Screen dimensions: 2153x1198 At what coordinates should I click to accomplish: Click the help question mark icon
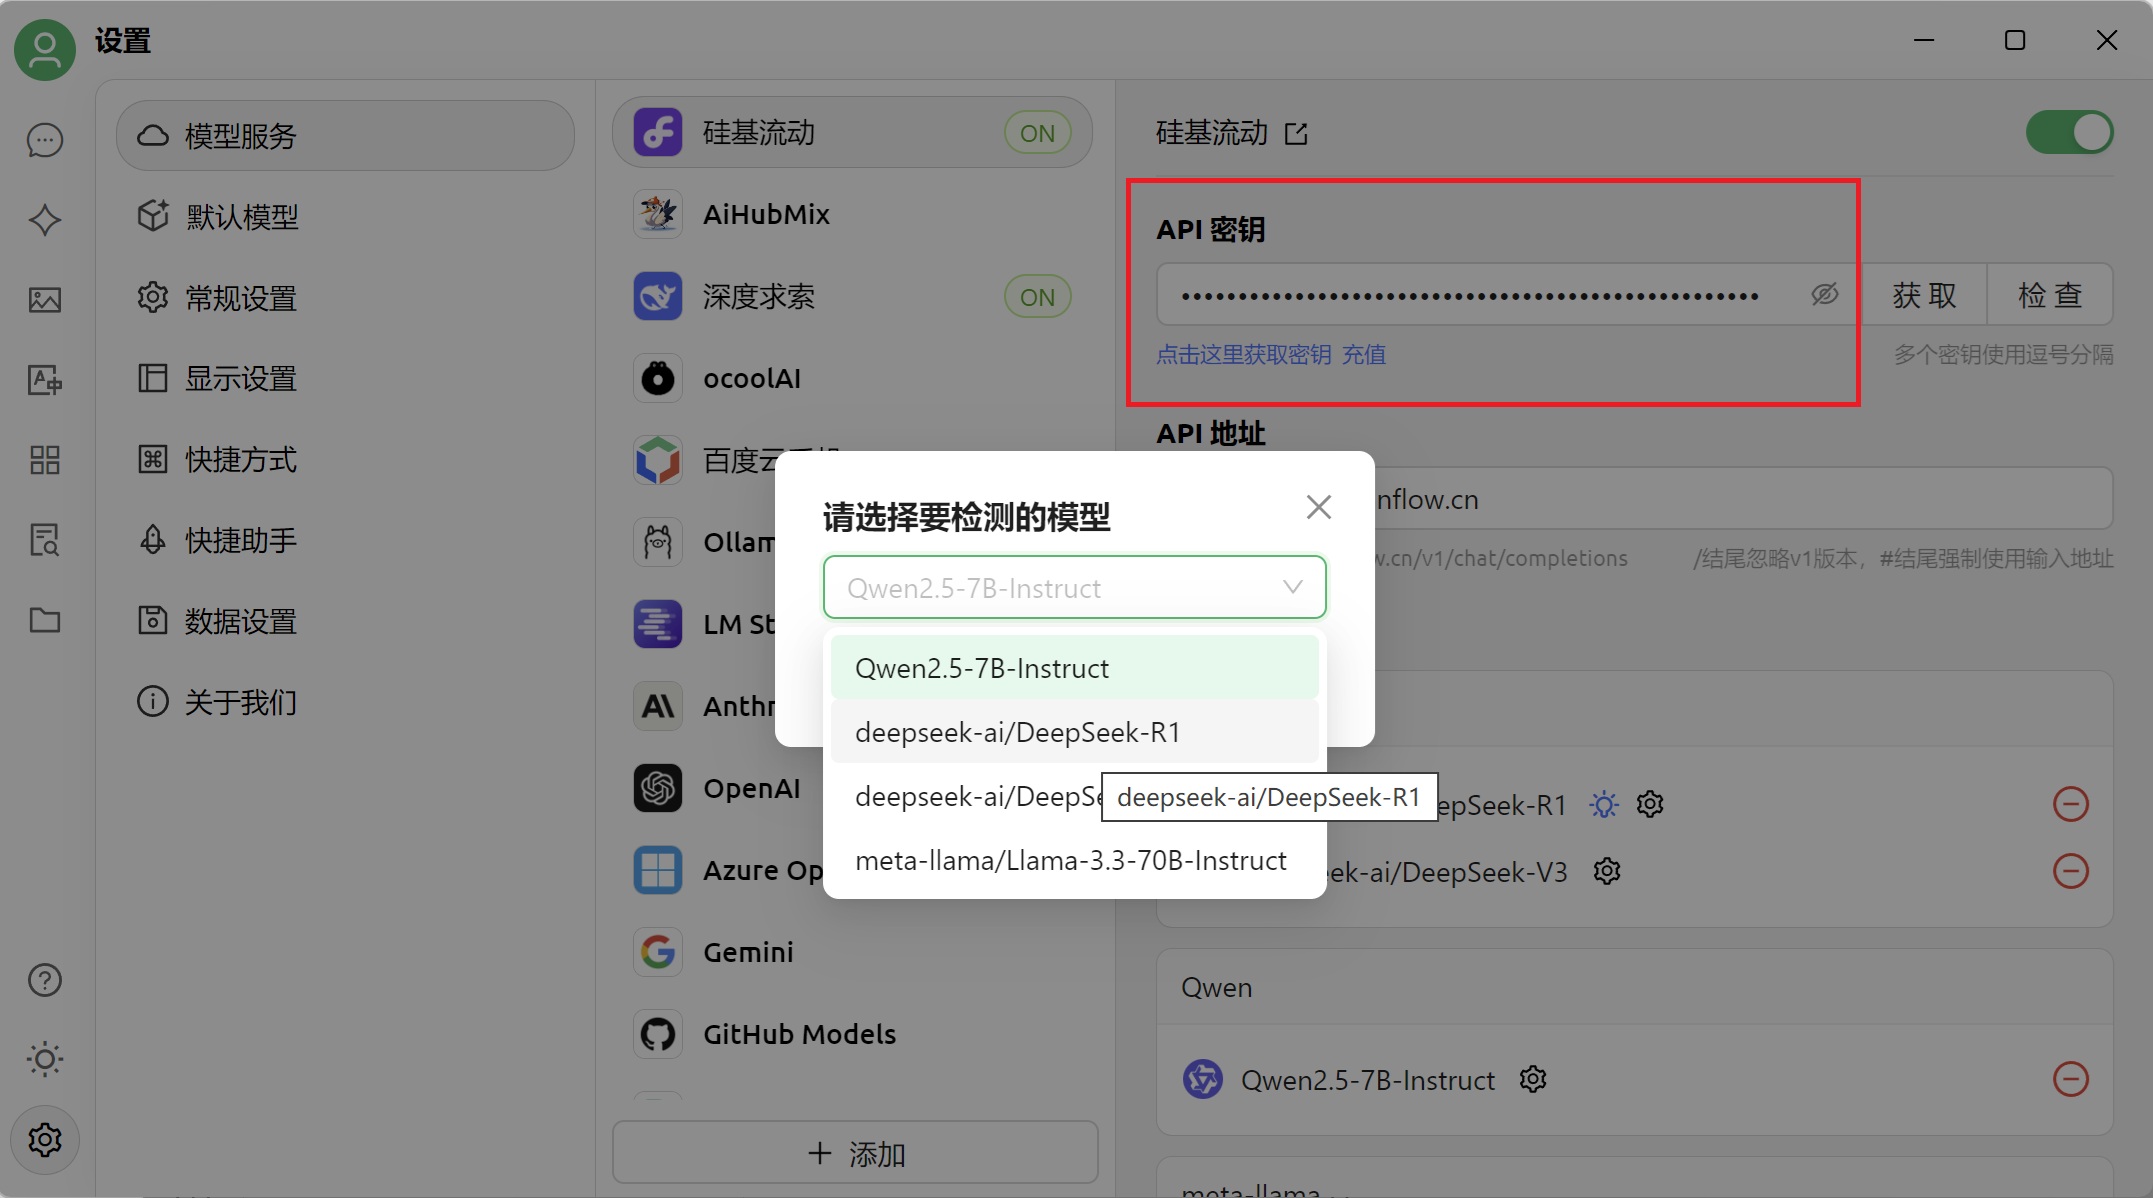(x=45, y=980)
